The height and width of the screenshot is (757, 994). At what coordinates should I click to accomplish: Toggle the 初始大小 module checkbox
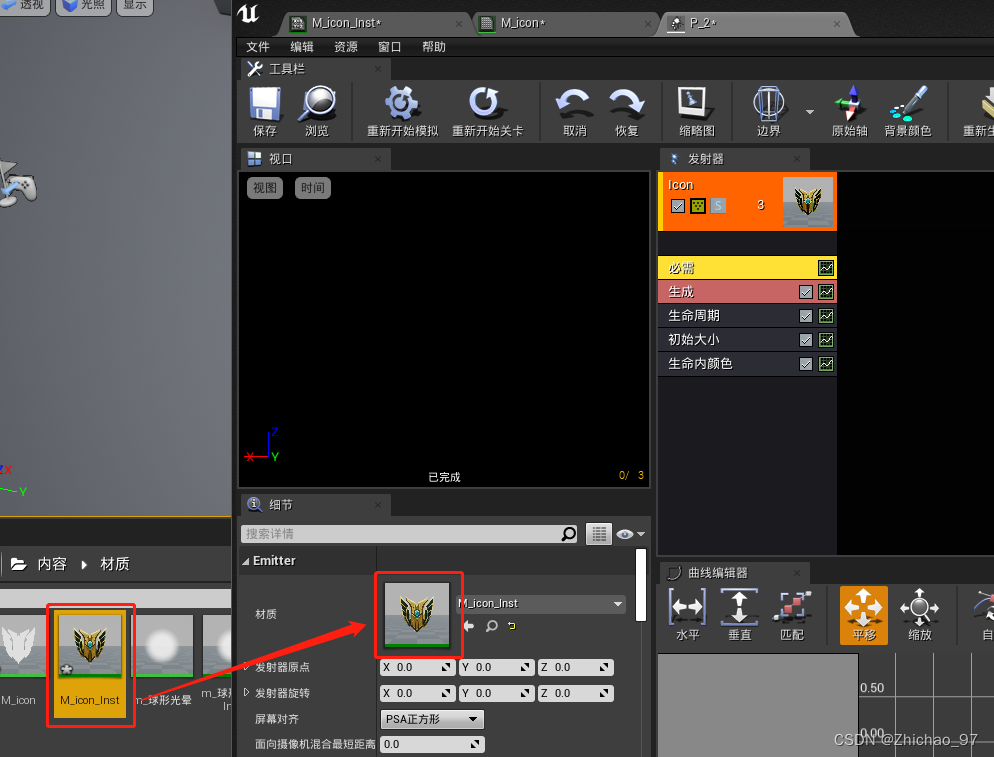click(806, 340)
